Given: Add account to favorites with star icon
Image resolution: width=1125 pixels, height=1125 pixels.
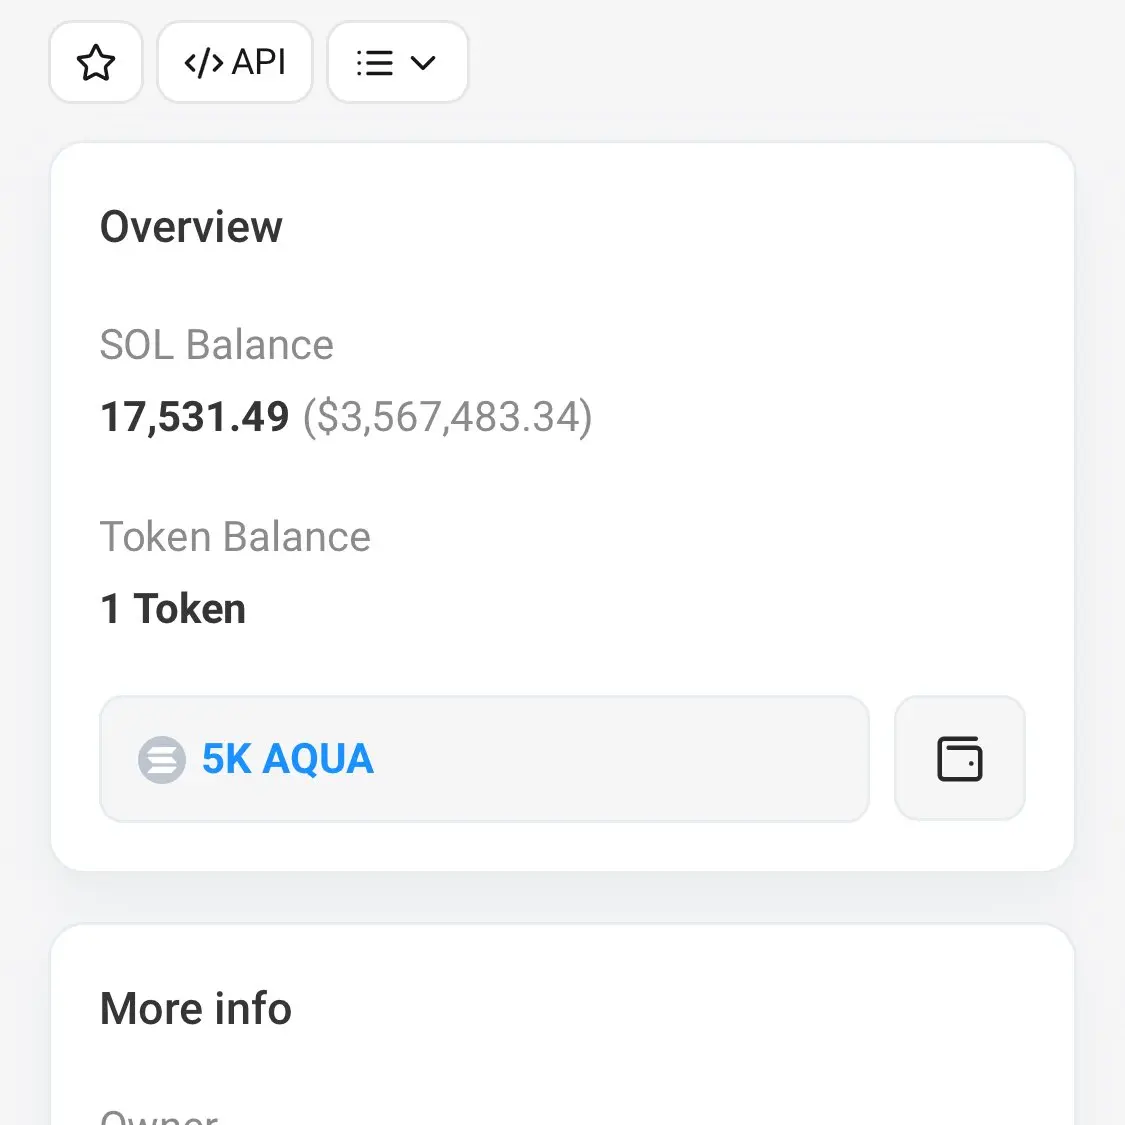Looking at the screenshot, I should coord(95,62).
